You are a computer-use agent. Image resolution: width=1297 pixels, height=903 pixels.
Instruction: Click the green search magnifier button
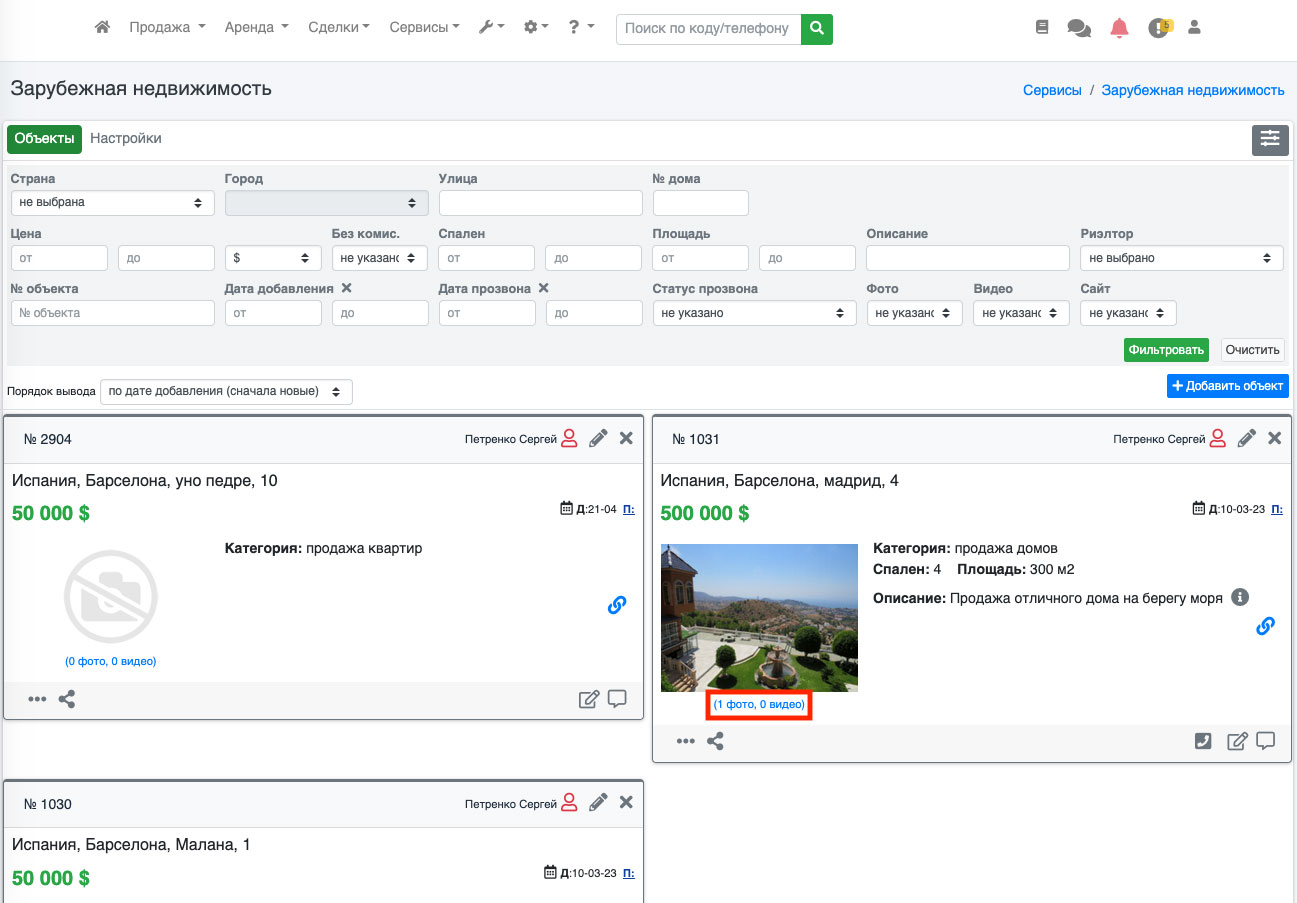[x=817, y=28]
